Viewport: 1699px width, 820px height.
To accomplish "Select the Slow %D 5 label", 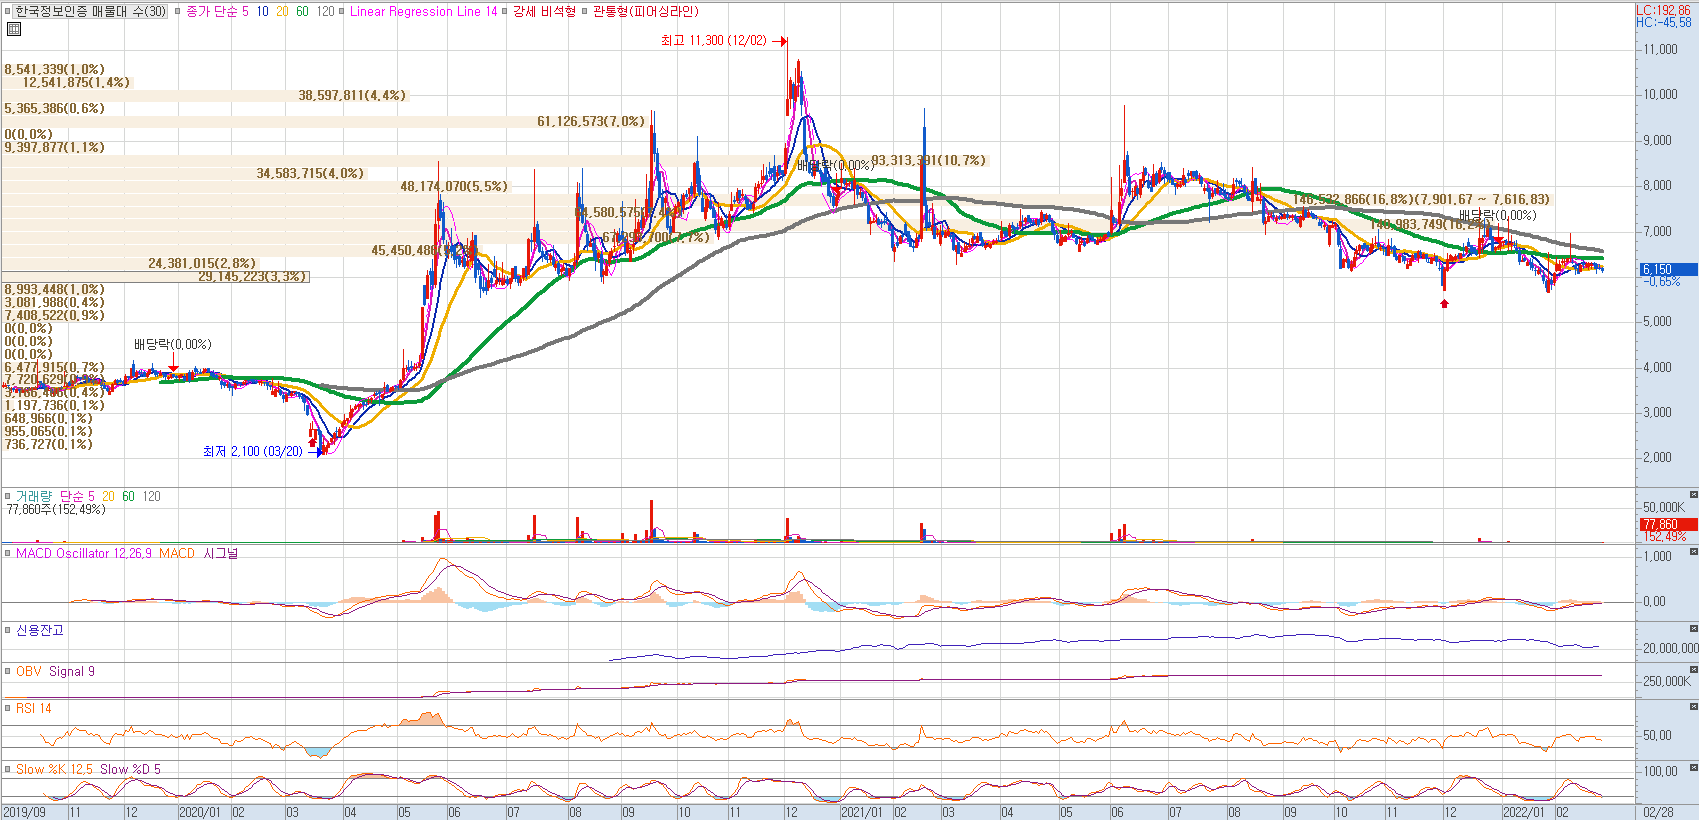I will pyautogui.click(x=130, y=769).
